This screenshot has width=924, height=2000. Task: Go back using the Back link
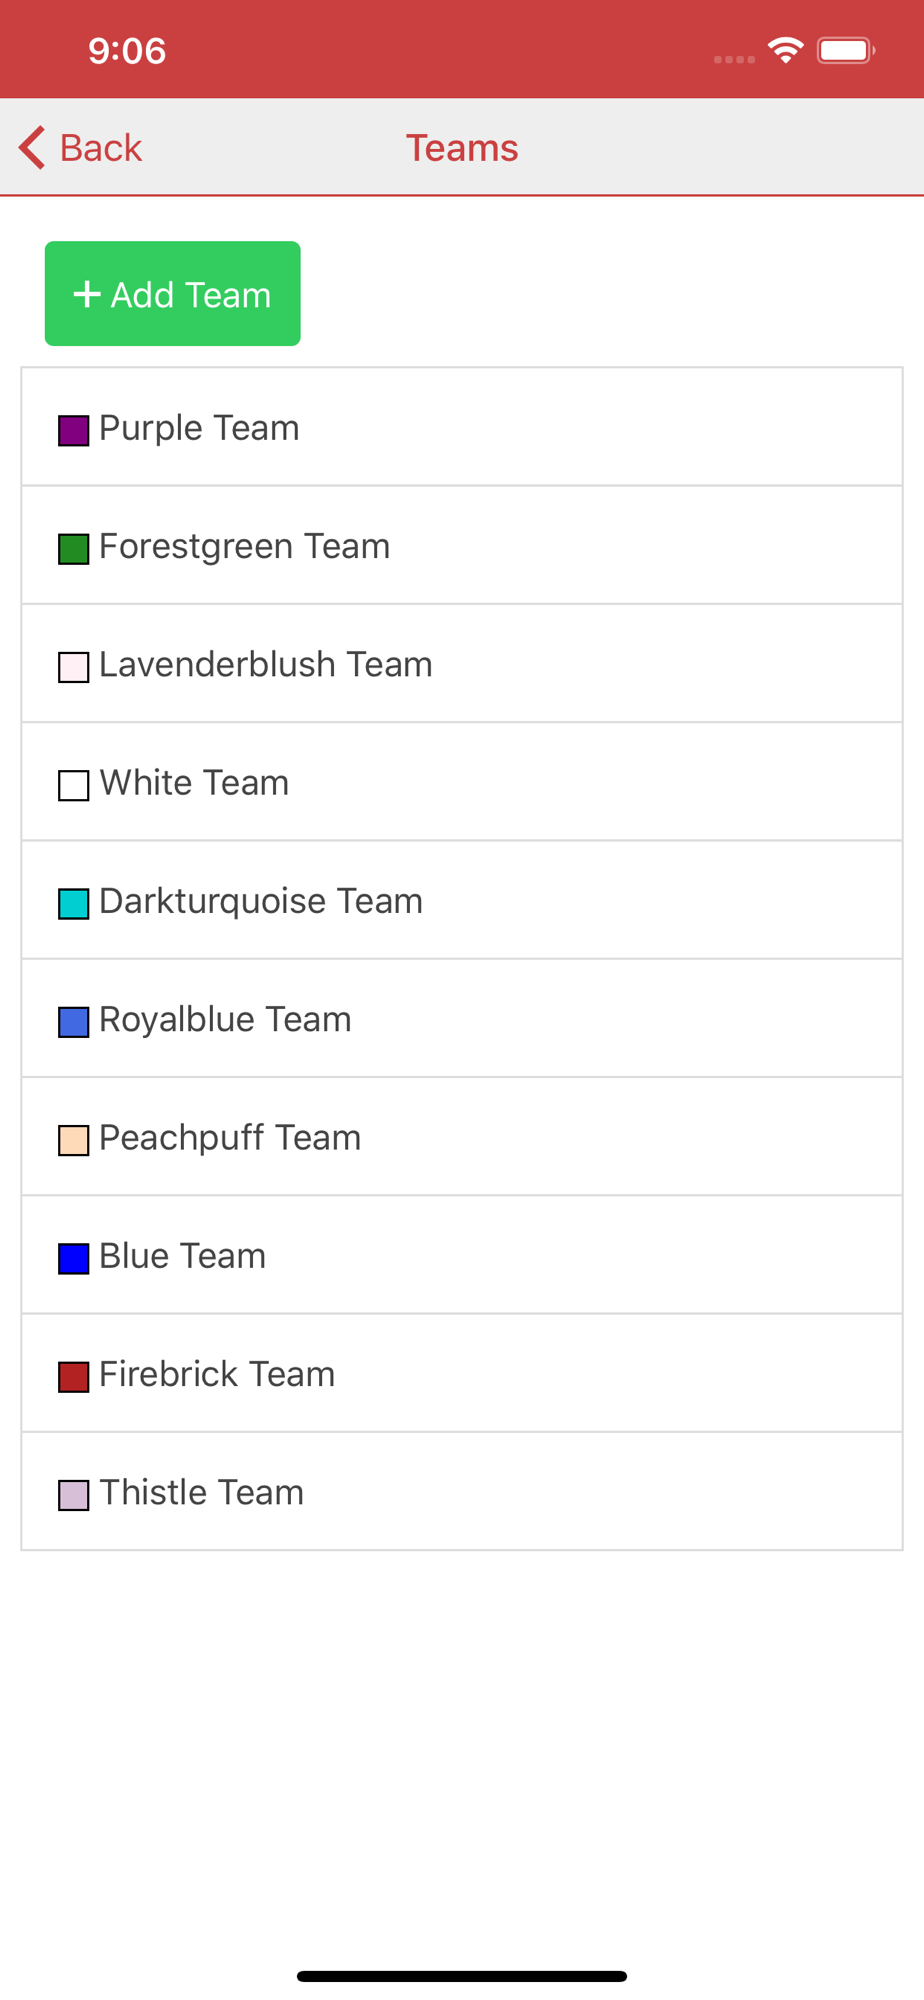click(x=101, y=148)
